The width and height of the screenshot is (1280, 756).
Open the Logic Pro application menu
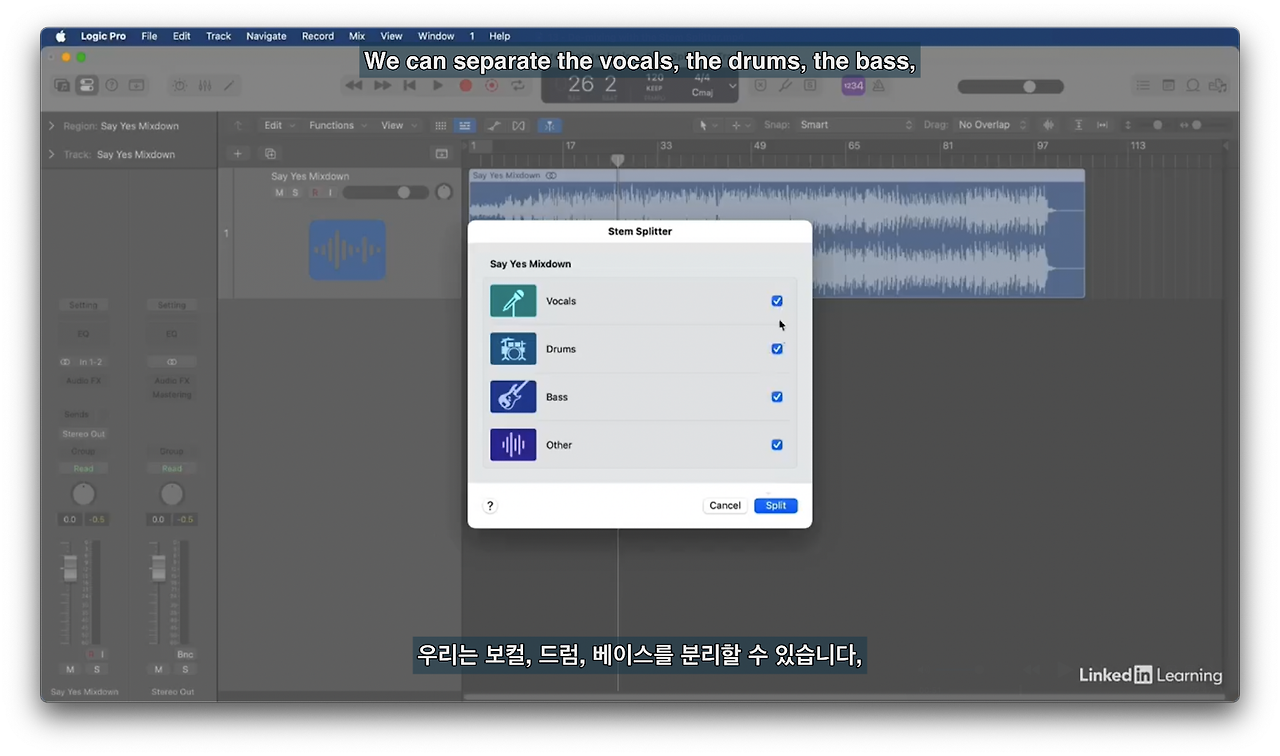coord(103,36)
